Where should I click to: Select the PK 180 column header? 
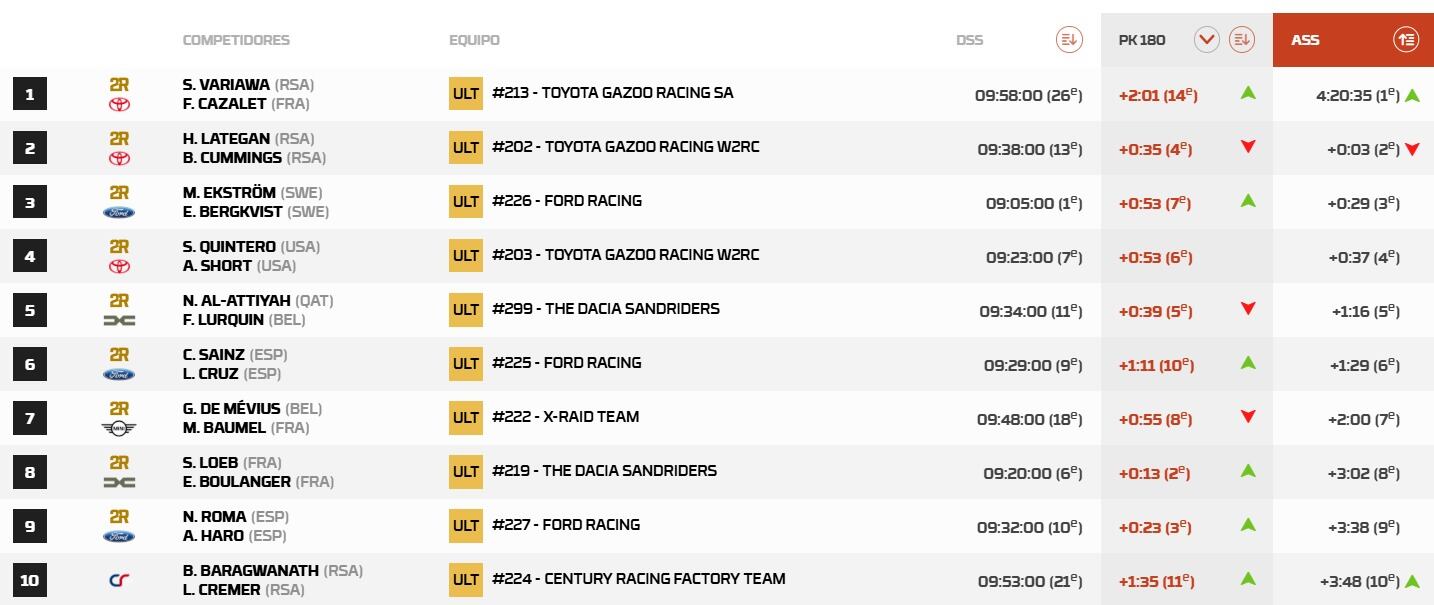click(x=1142, y=40)
